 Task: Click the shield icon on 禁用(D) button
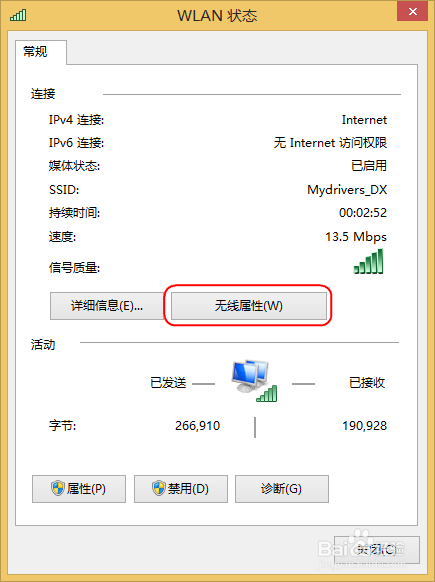(x=159, y=488)
